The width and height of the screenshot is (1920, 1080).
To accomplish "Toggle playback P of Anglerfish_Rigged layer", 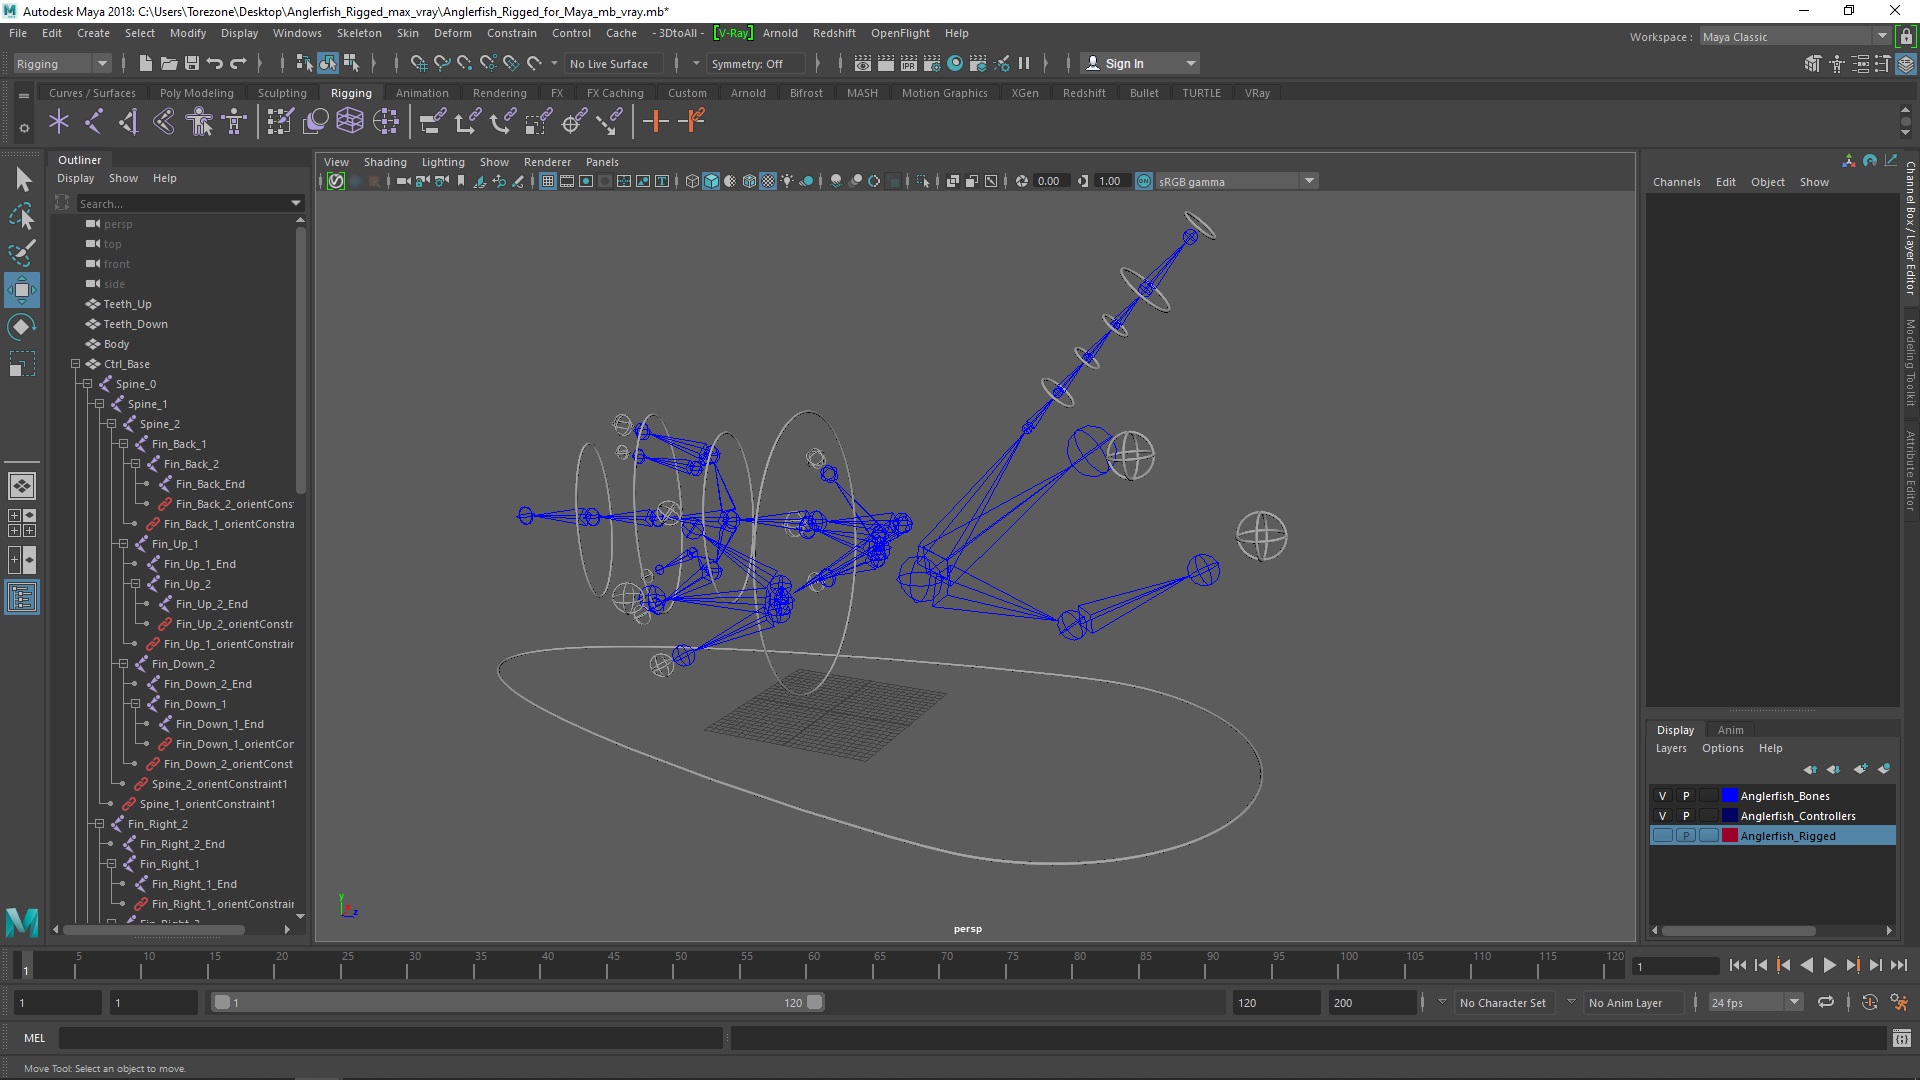I will click(x=1686, y=836).
